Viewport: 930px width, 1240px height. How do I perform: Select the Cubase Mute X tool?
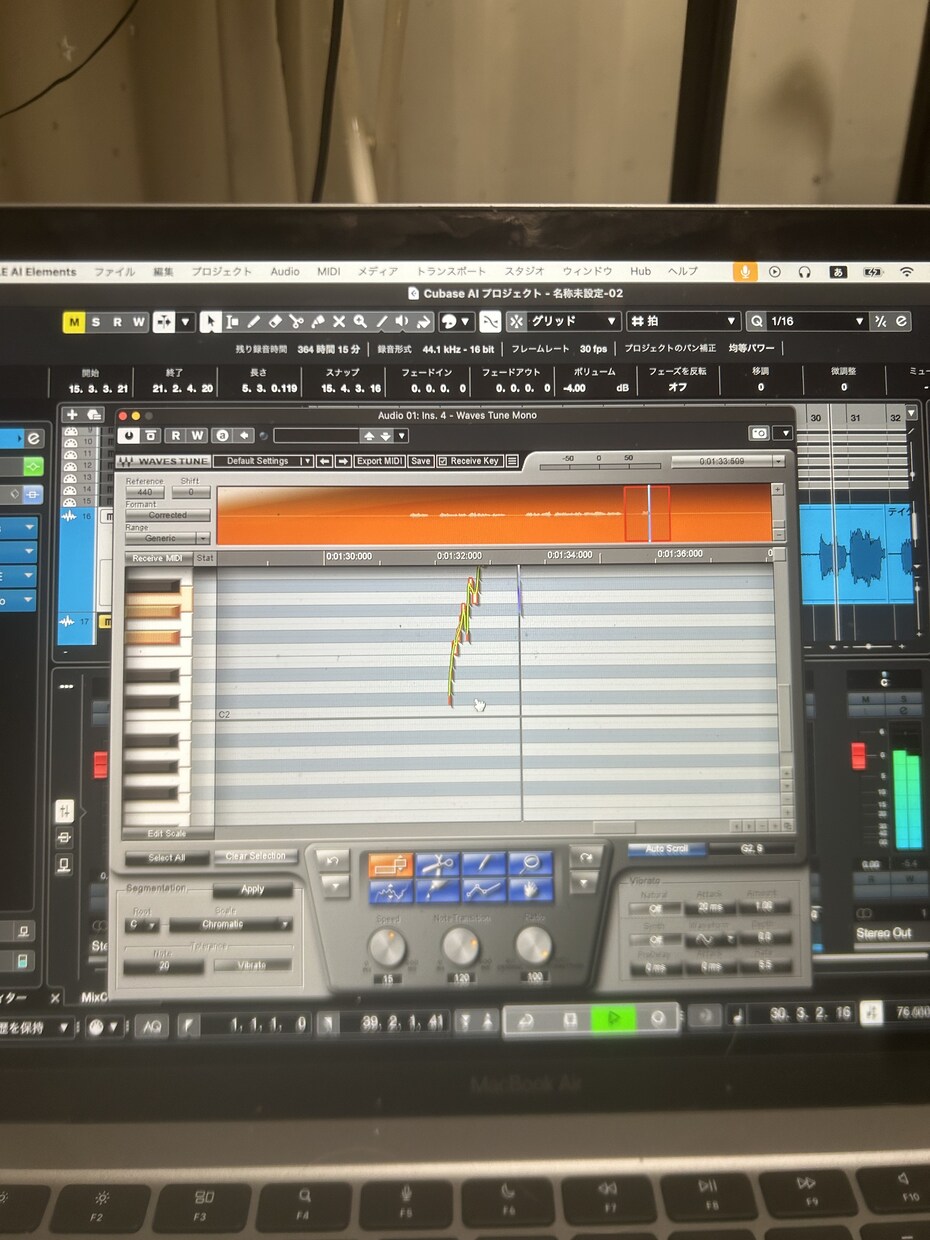coord(339,321)
